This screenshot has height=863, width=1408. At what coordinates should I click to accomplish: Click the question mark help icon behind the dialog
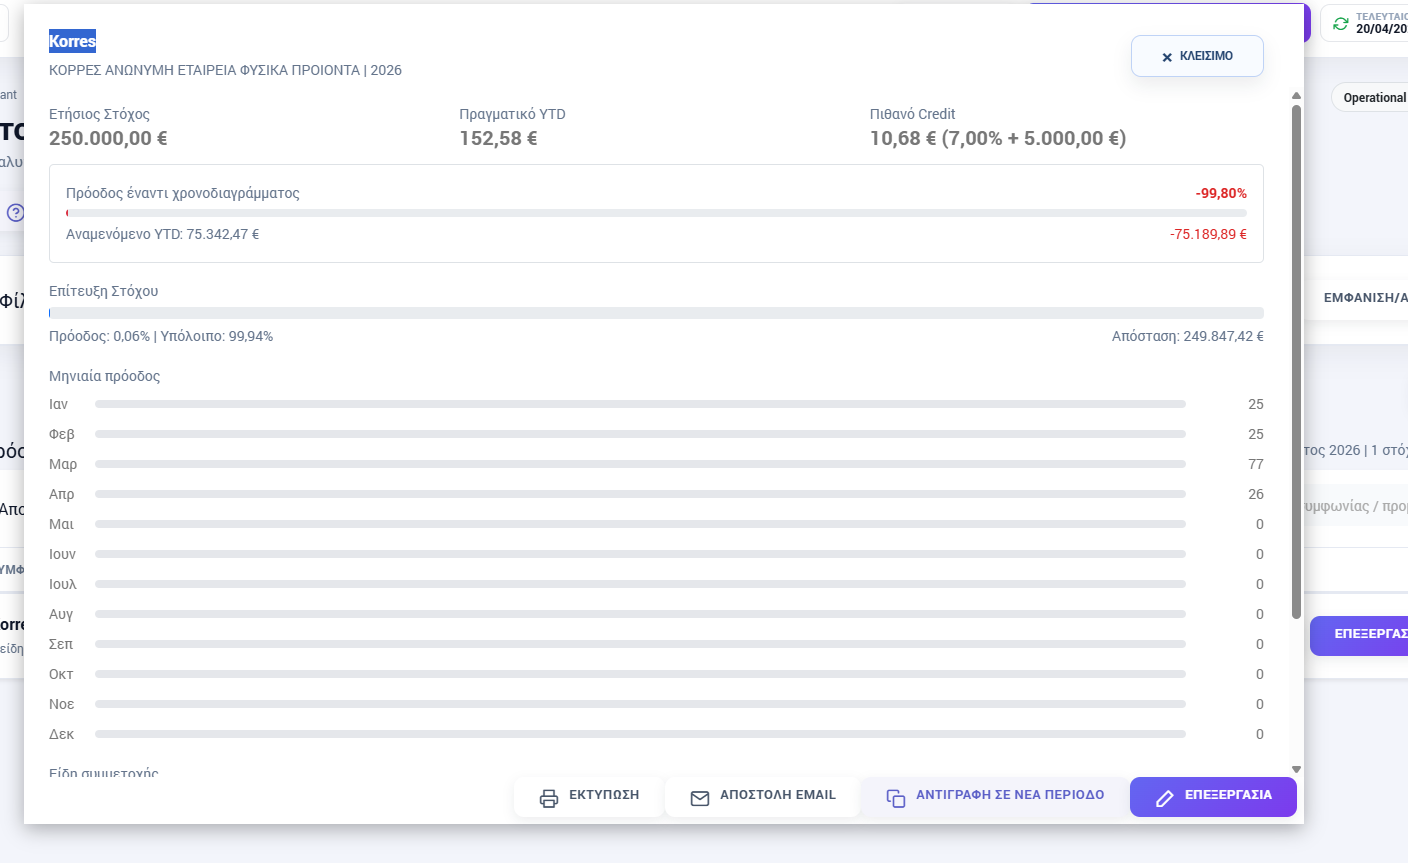15,213
